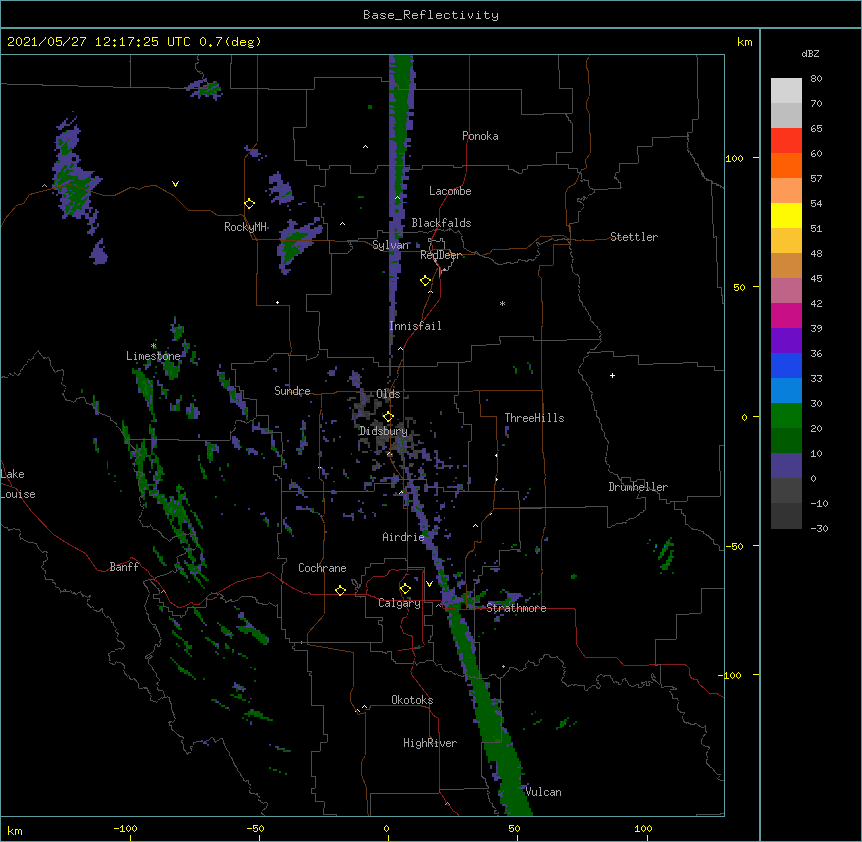
Task: Click the Innisfail city label
Action: coord(416,326)
